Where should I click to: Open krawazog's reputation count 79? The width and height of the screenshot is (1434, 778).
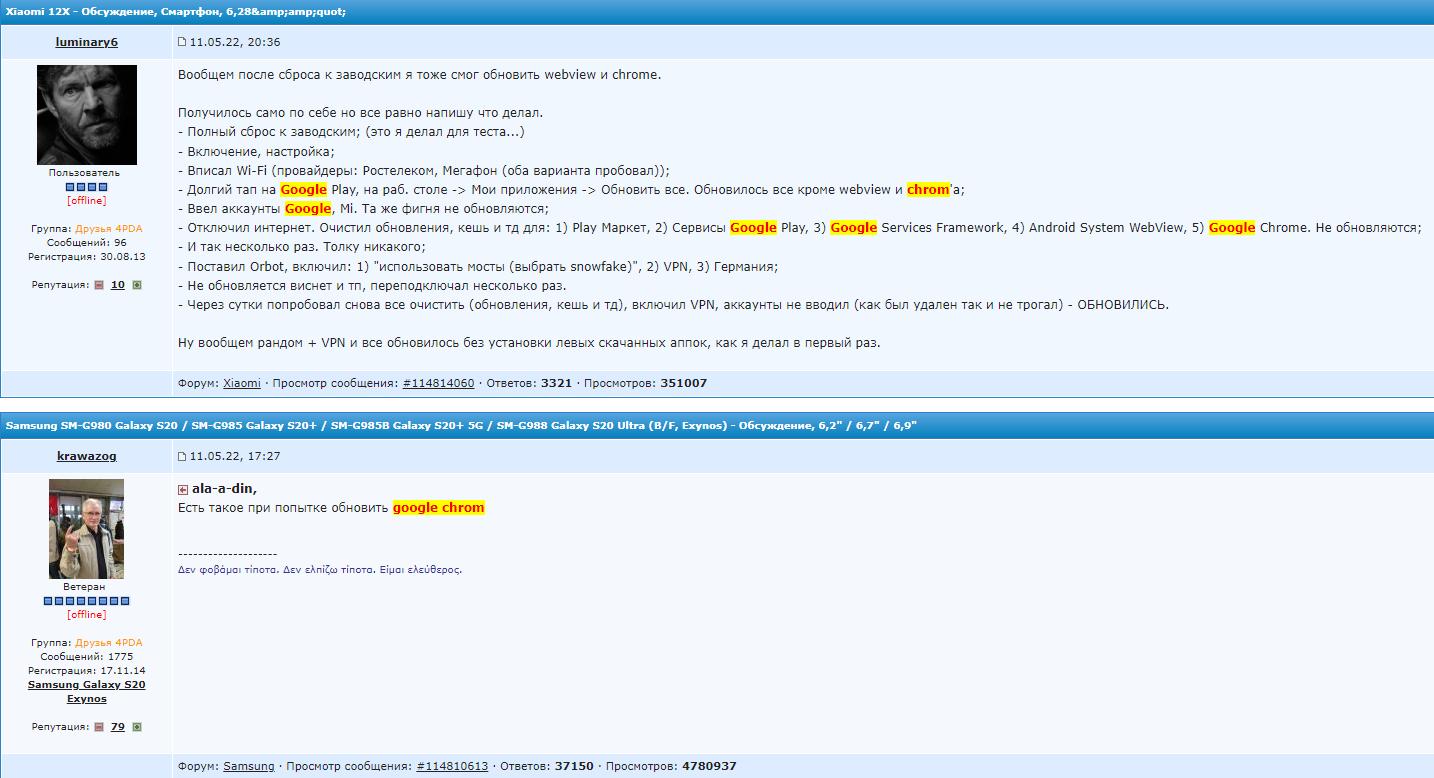tap(118, 727)
